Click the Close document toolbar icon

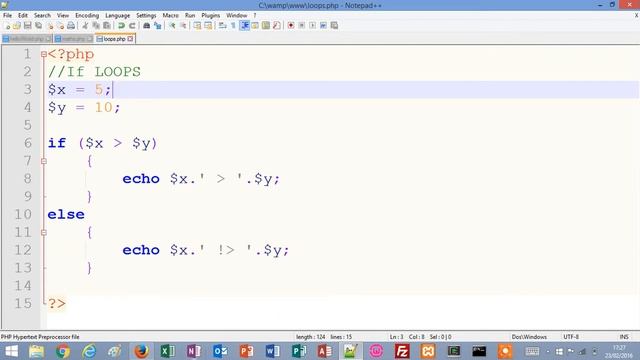pos(50,26)
